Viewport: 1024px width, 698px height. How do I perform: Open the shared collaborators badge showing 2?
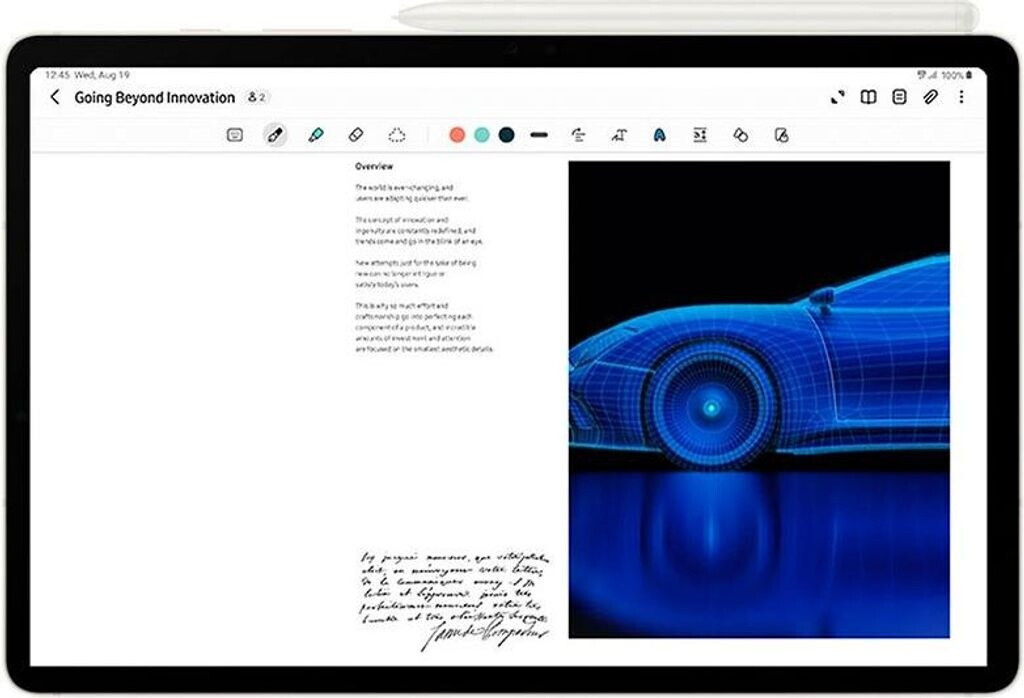[x=257, y=97]
